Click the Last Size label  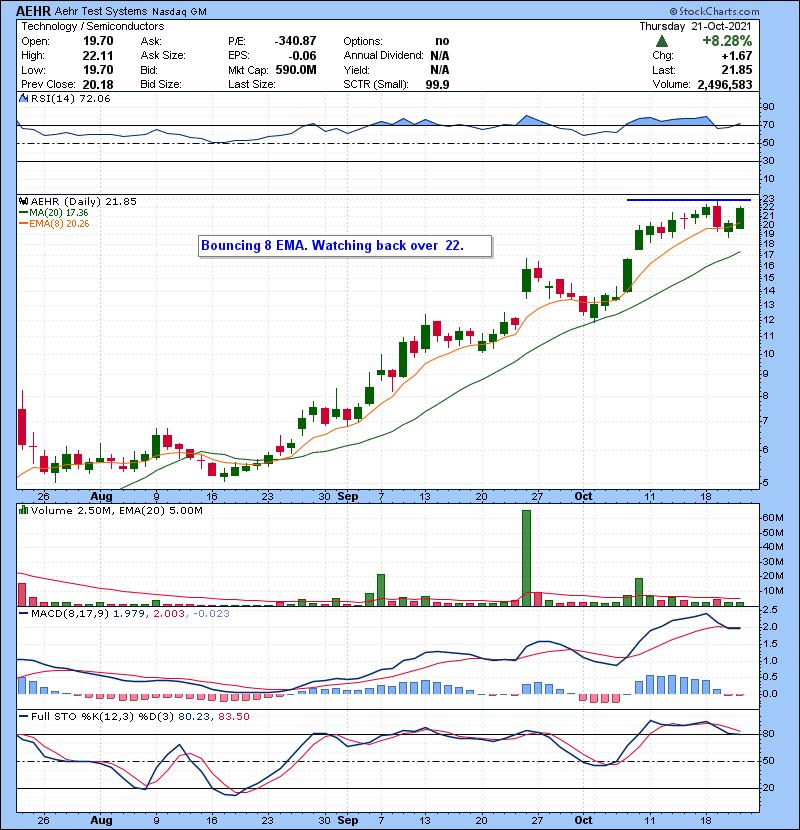(252, 85)
